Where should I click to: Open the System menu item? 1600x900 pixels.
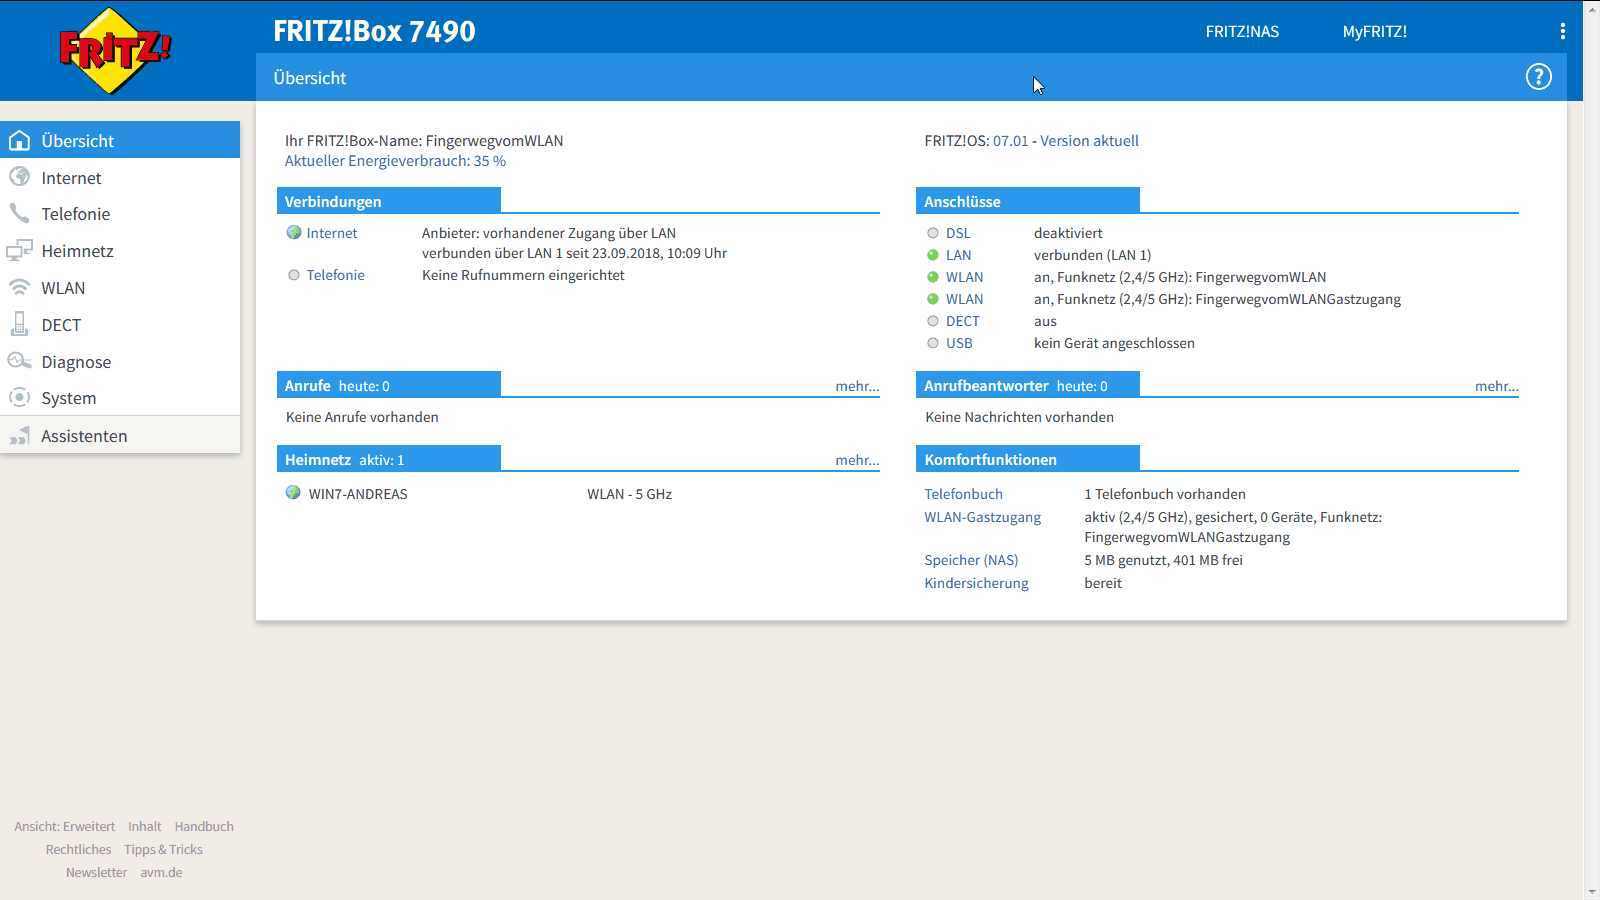(x=120, y=398)
